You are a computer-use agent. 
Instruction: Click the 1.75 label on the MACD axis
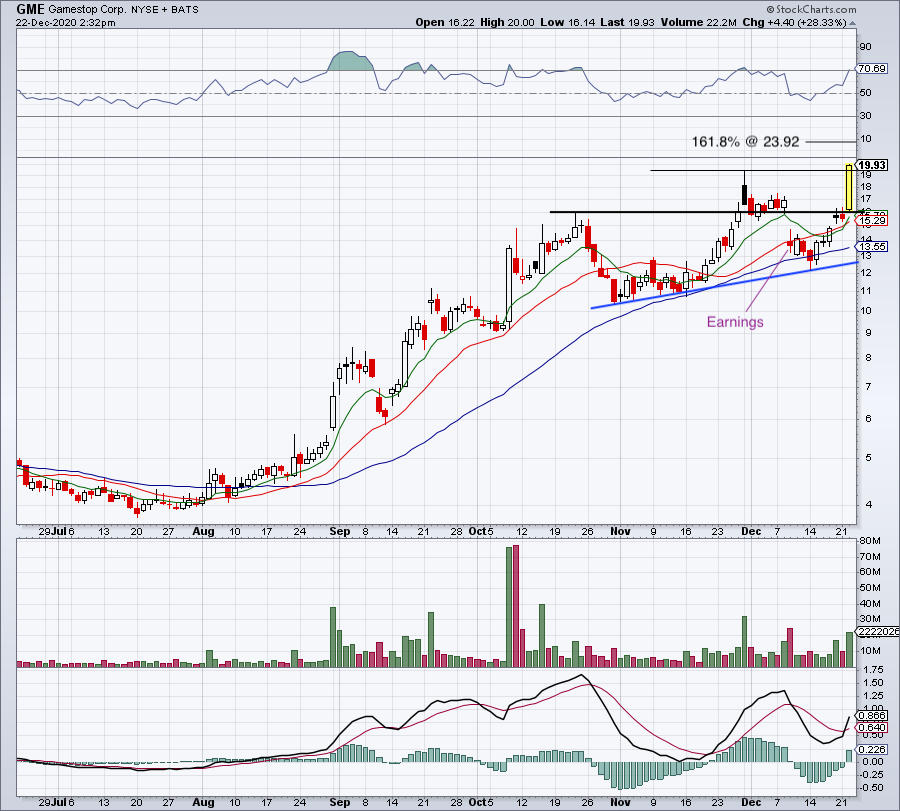(872, 669)
